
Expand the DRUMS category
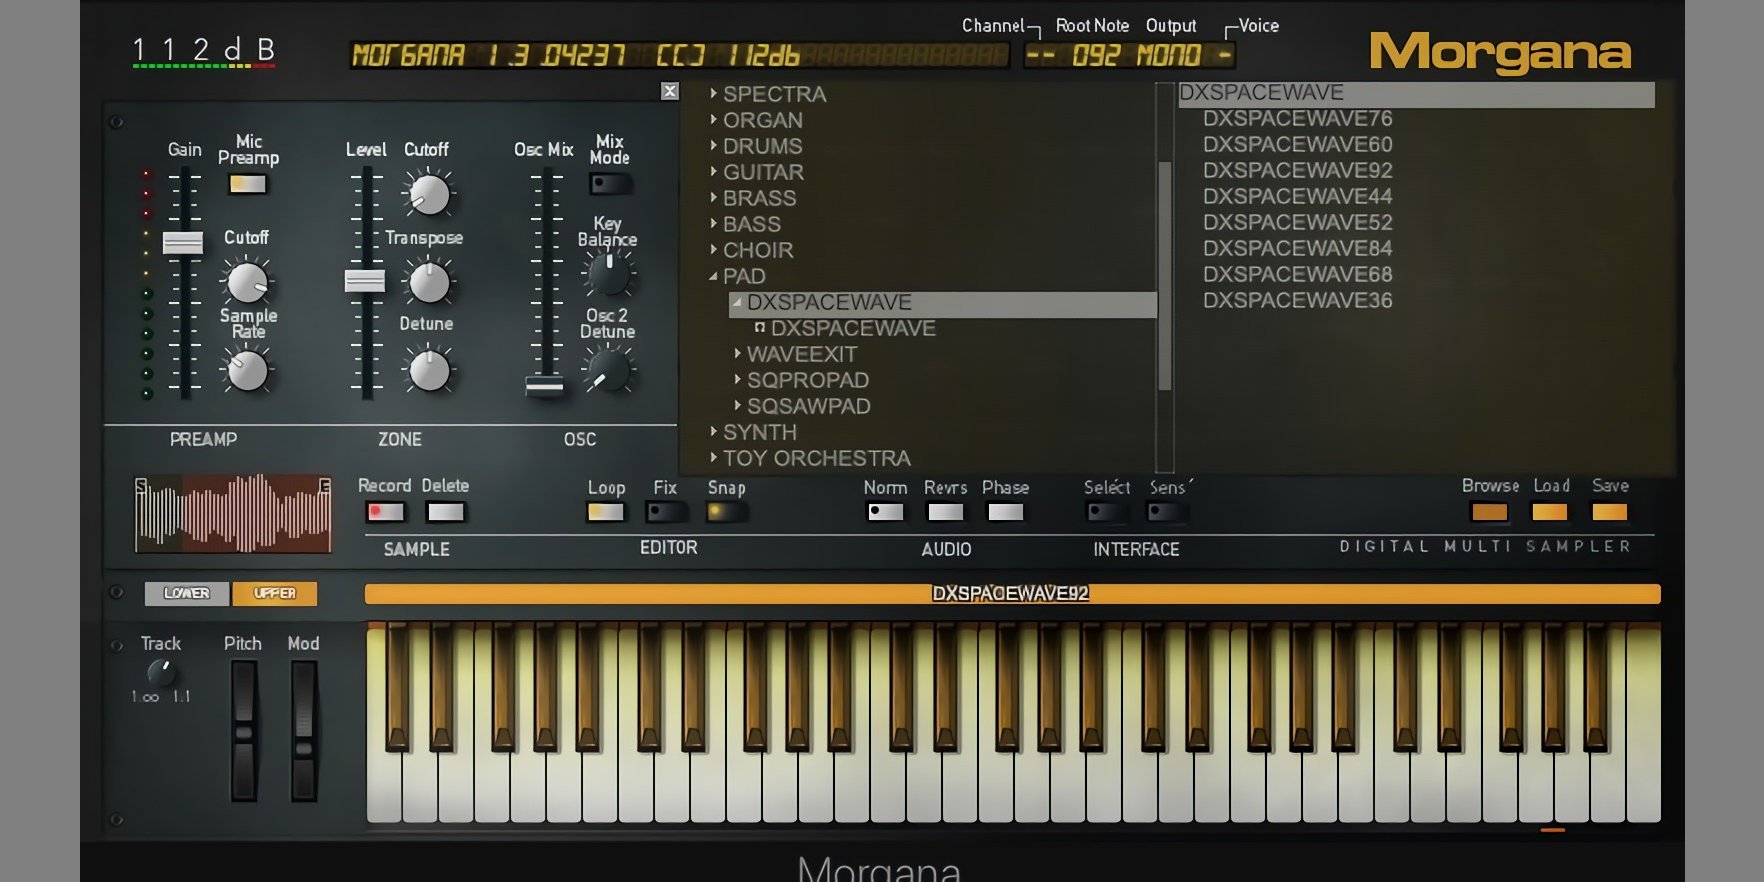713,145
